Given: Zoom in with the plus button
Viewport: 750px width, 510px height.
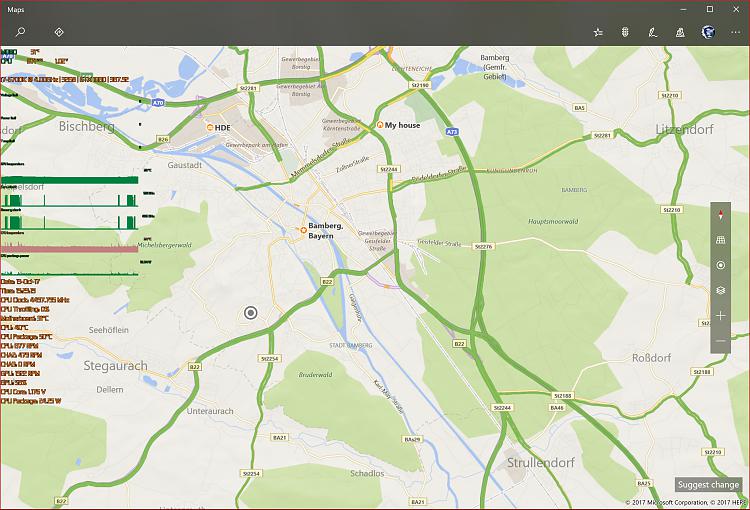Looking at the screenshot, I should [720, 316].
